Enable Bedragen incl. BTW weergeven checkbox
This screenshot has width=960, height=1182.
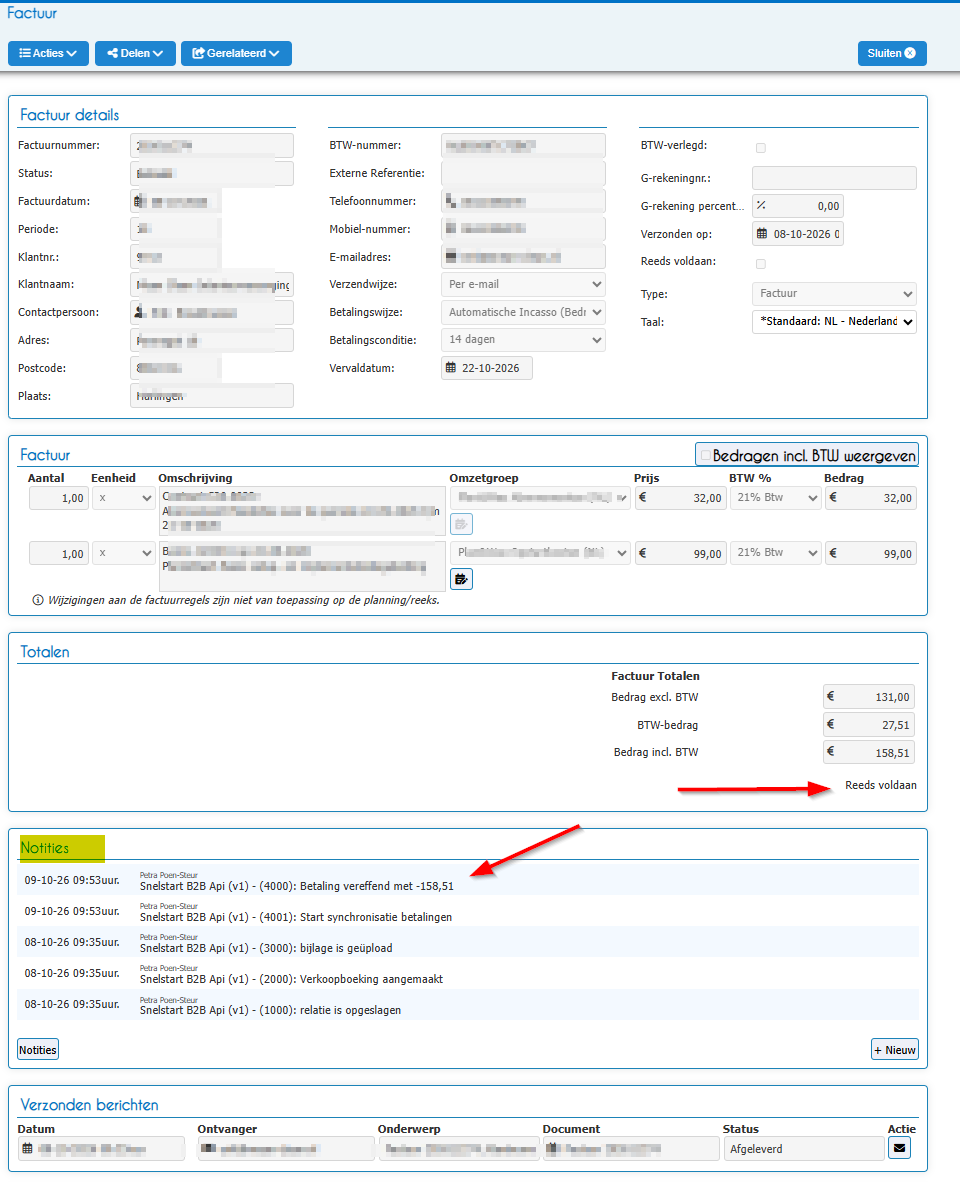tap(705, 455)
